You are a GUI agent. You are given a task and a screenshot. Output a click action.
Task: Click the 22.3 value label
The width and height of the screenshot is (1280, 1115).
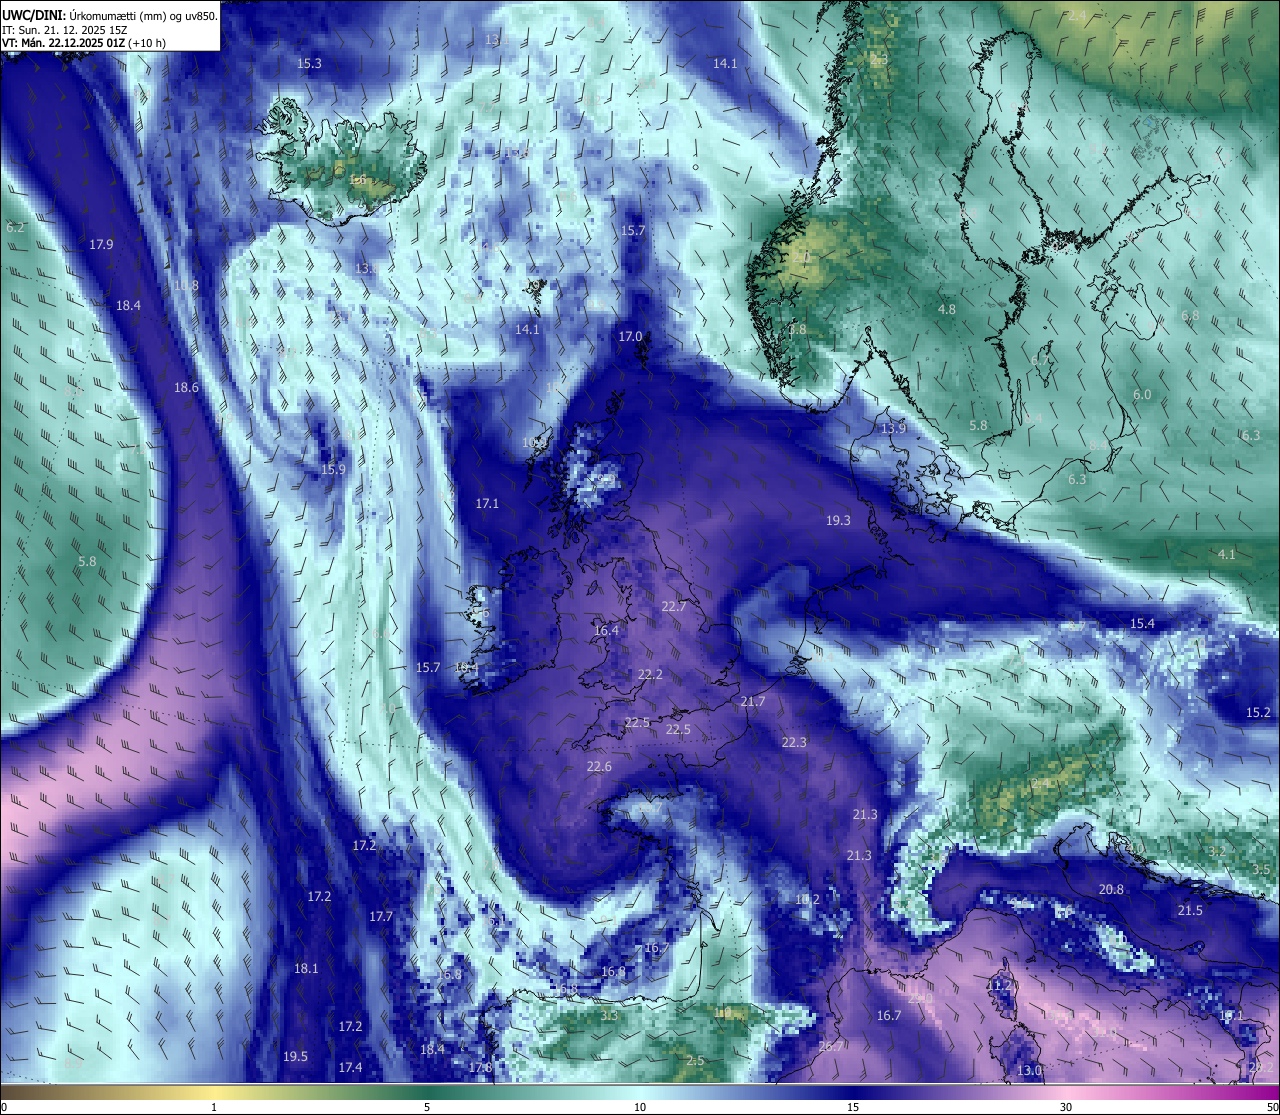point(794,742)
